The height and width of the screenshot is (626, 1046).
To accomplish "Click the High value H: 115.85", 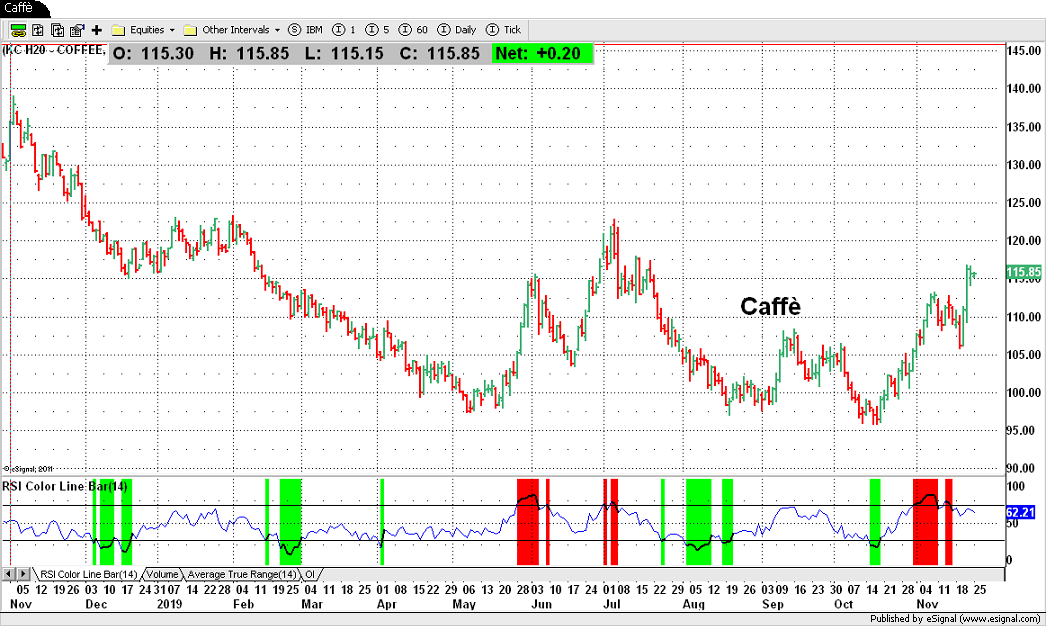I will point(249,53).
